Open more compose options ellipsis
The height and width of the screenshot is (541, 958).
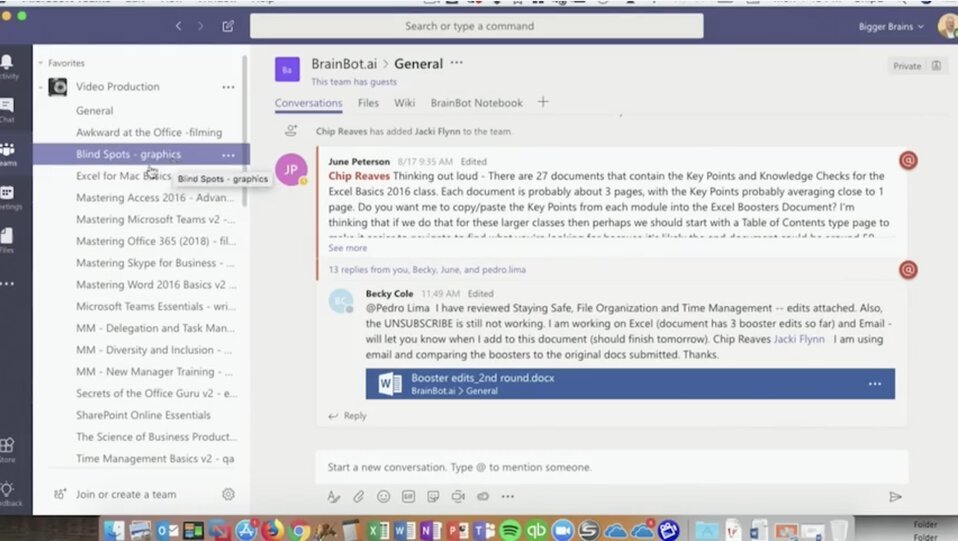pyautogui.click(x=508, y=496)
